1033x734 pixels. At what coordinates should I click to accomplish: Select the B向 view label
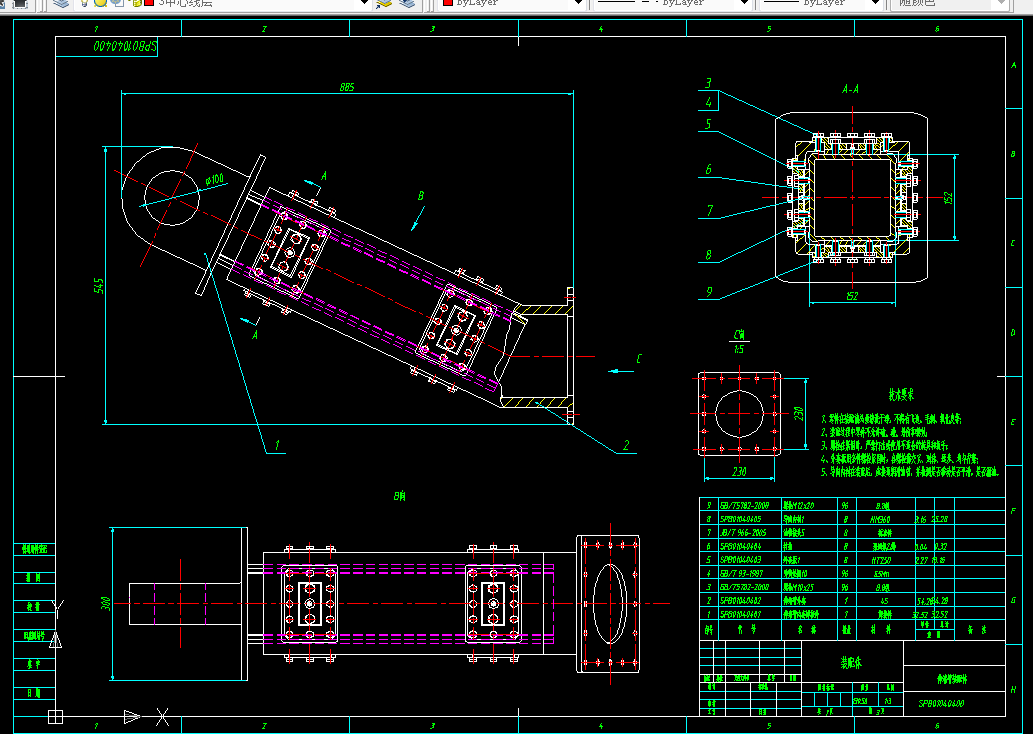point(400,496)
